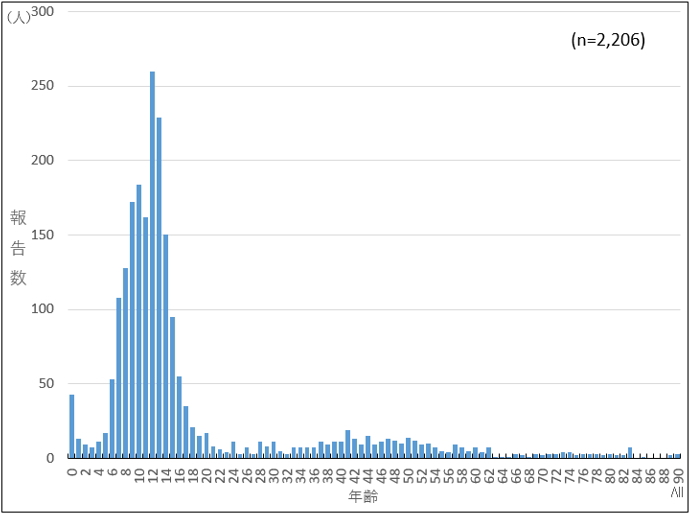
Task: Click the y-axis value 100
Action: 43,309
